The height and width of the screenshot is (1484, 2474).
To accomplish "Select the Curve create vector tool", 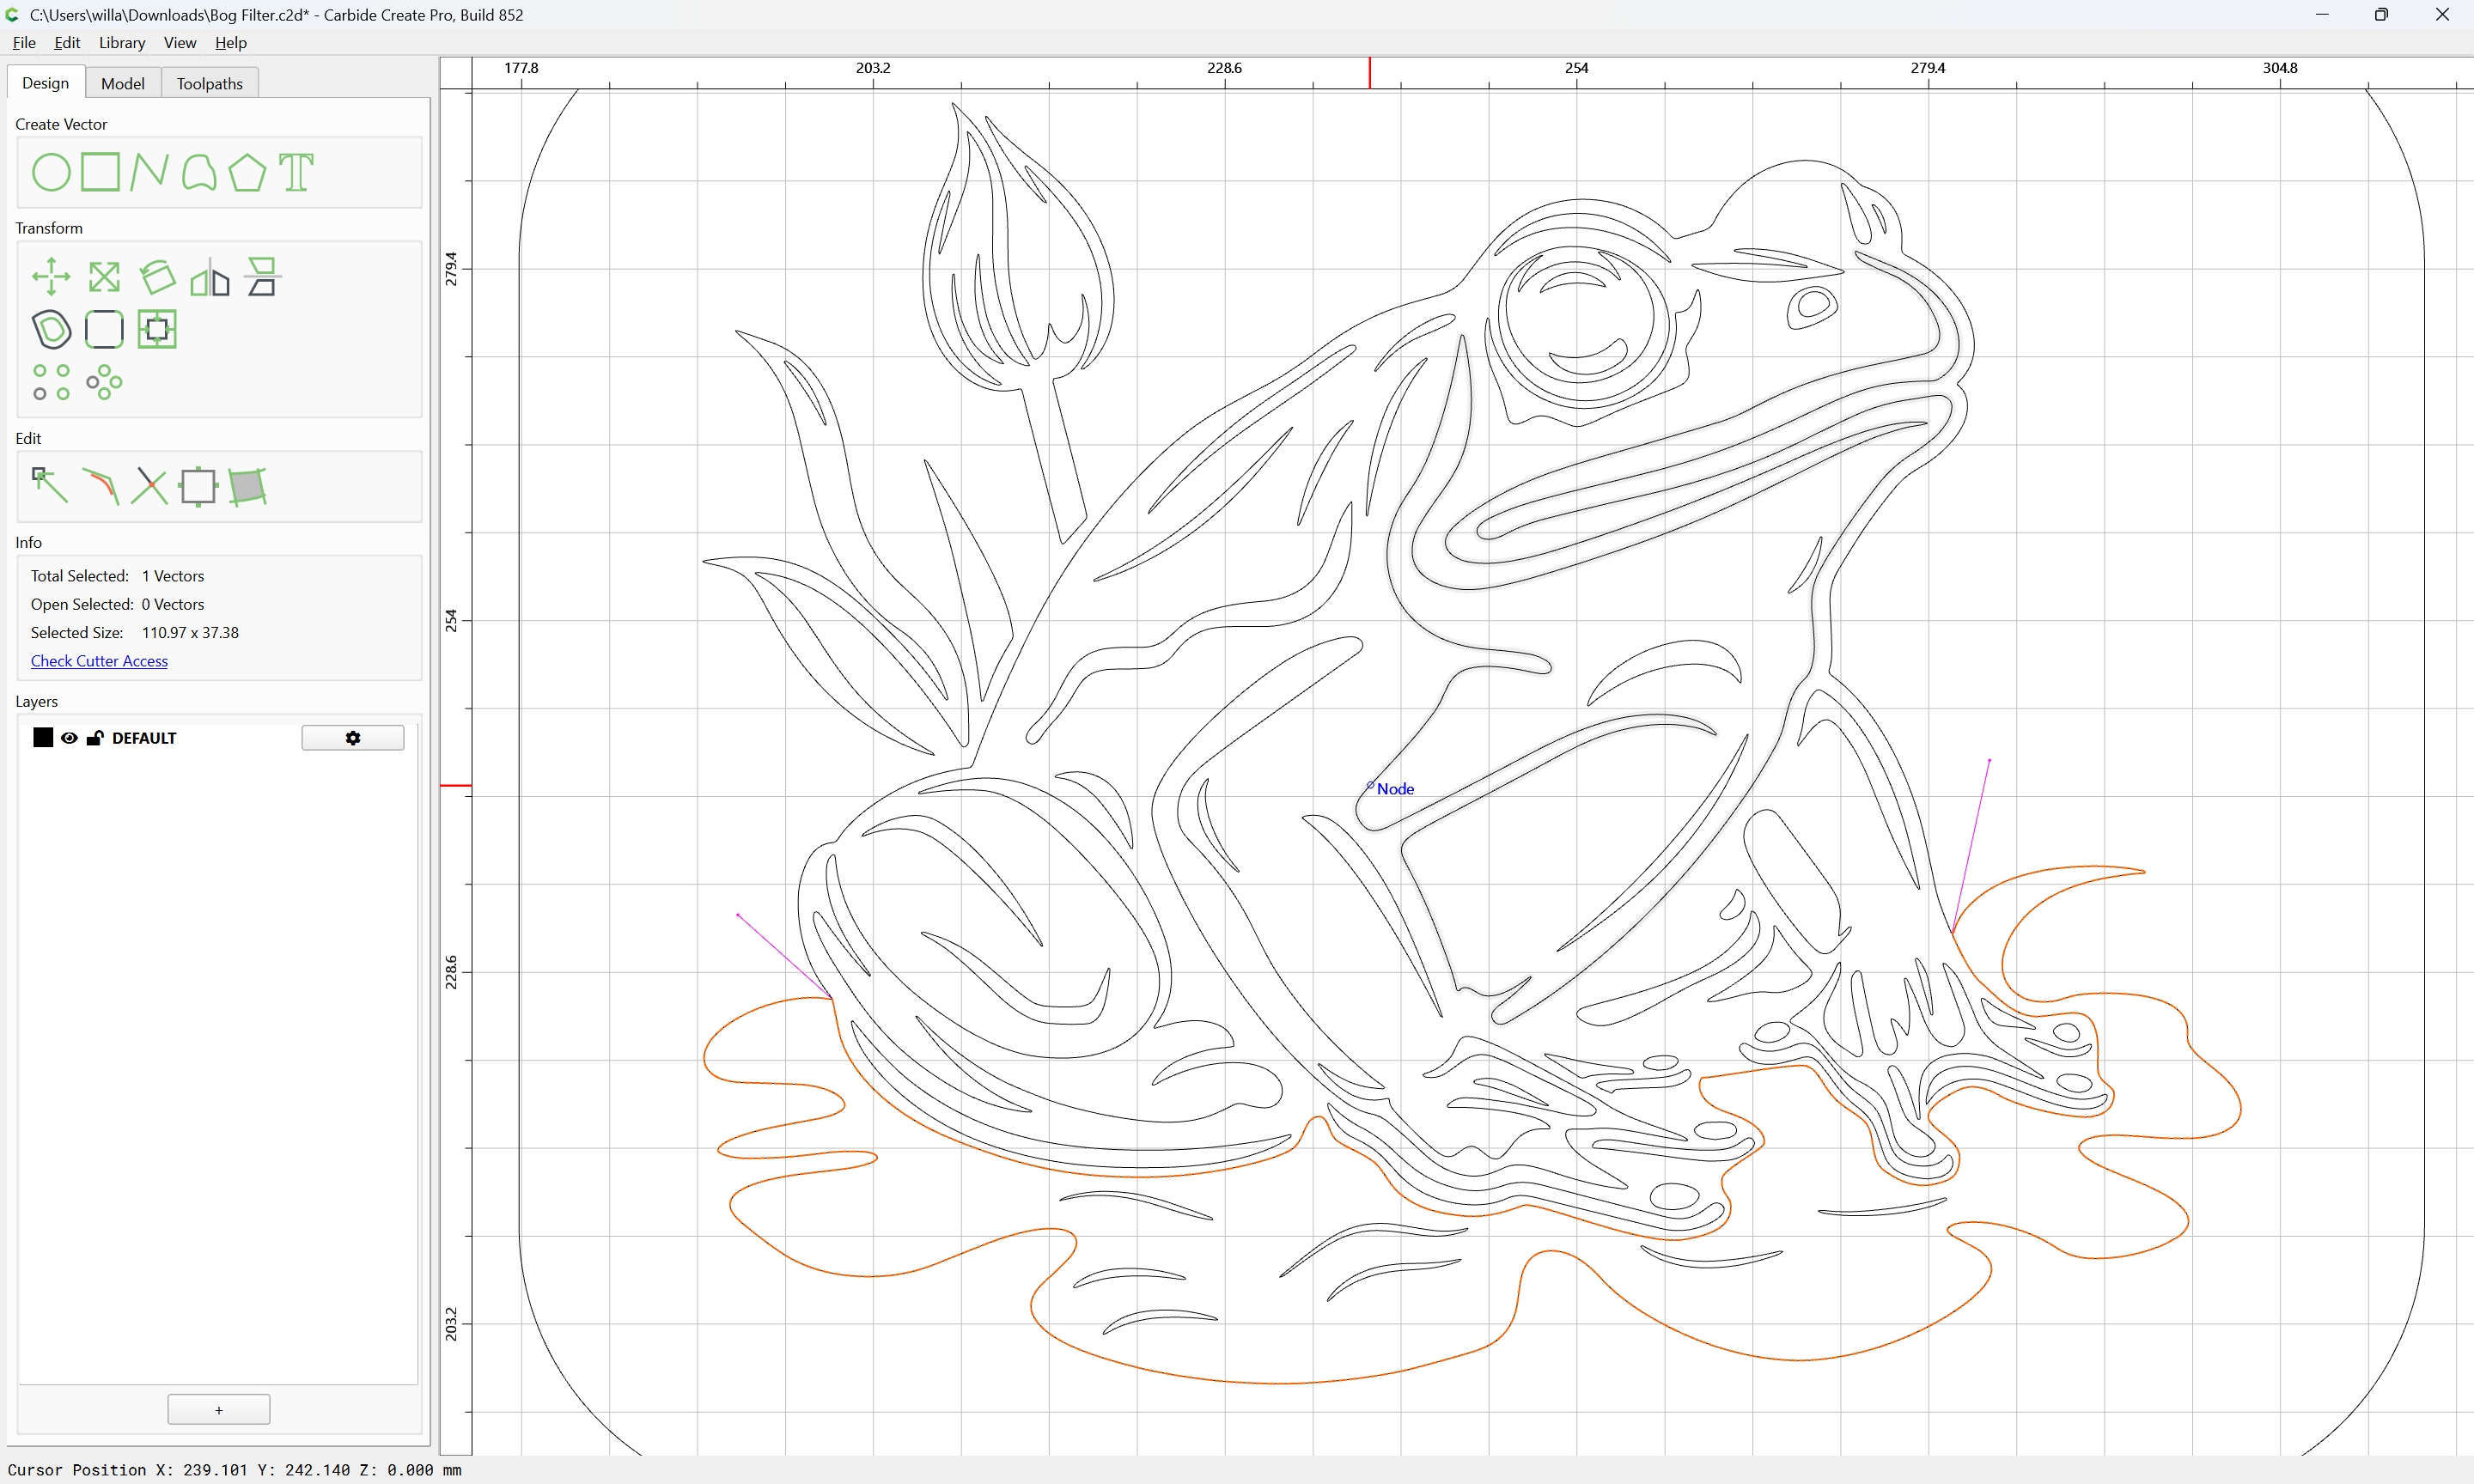I will 198,172.
